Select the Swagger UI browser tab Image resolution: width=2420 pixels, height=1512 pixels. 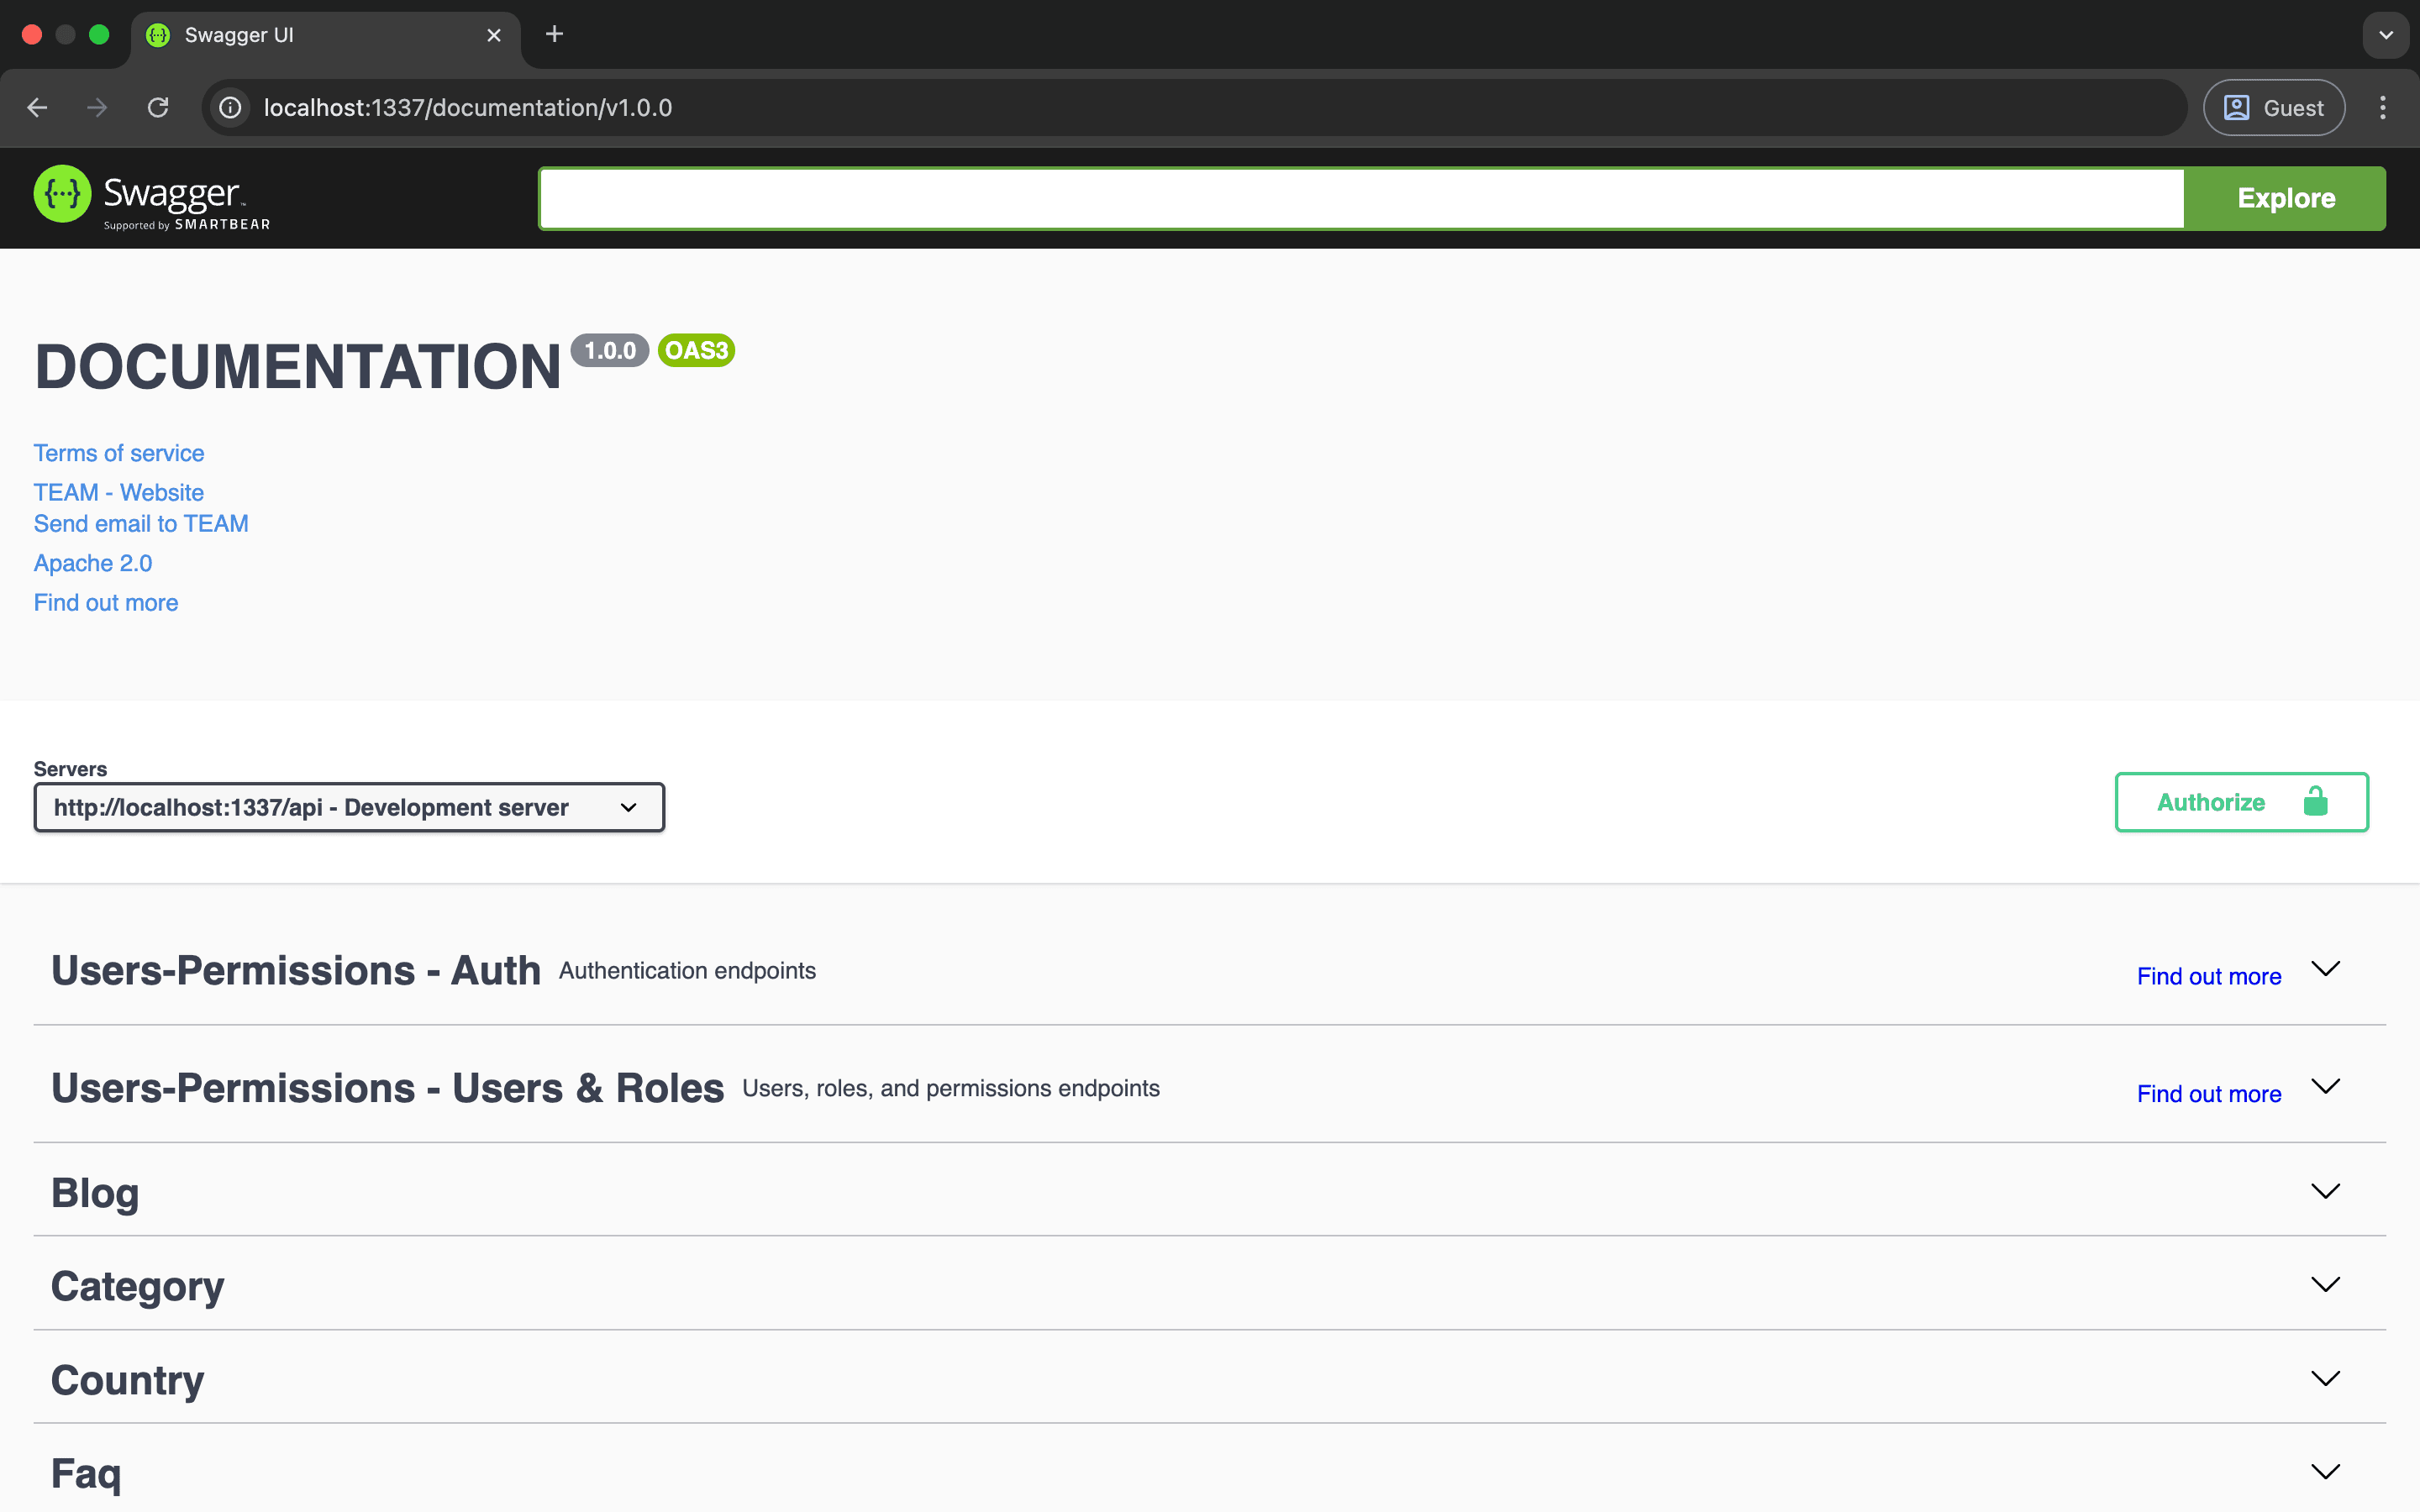tap(325, 35)
